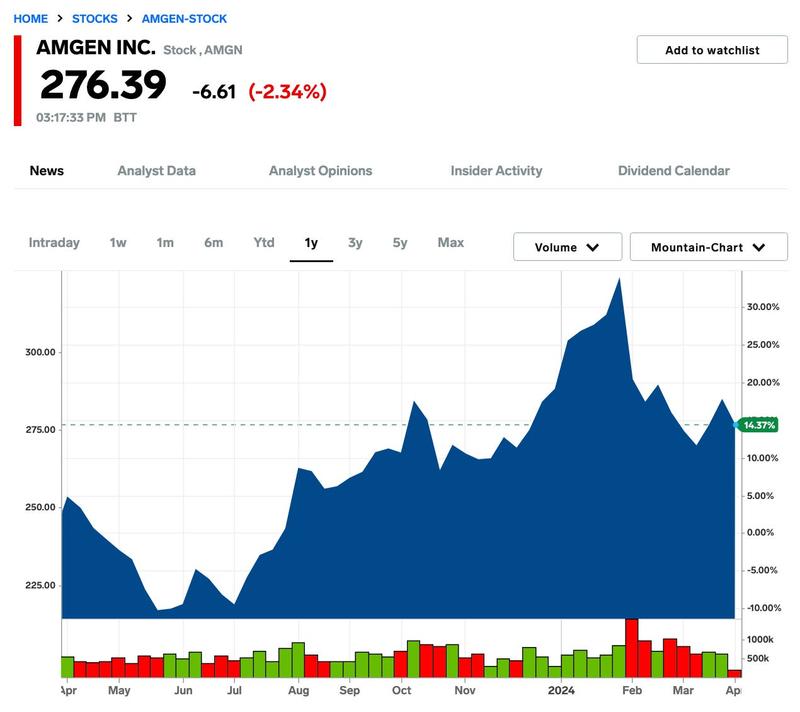Select the 1y chart range

pyautogui.click(x=311, y=243)
